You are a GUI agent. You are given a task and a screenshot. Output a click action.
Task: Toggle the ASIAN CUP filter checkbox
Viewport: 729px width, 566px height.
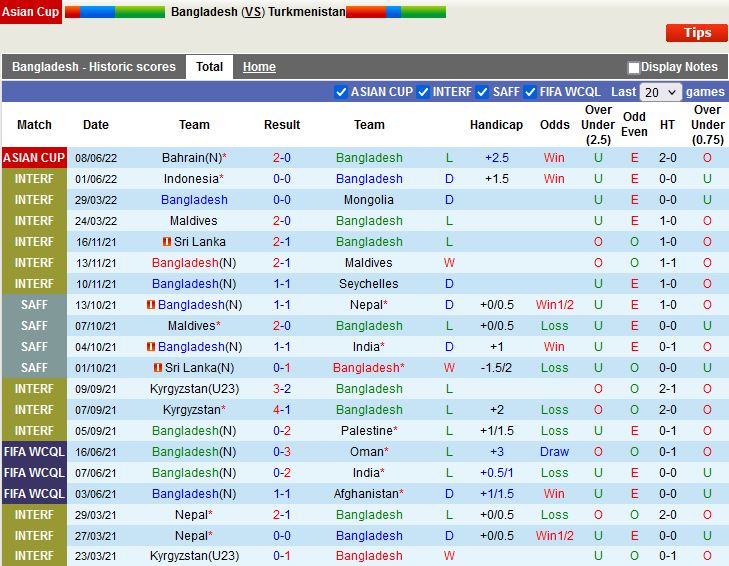pos(341,92)
